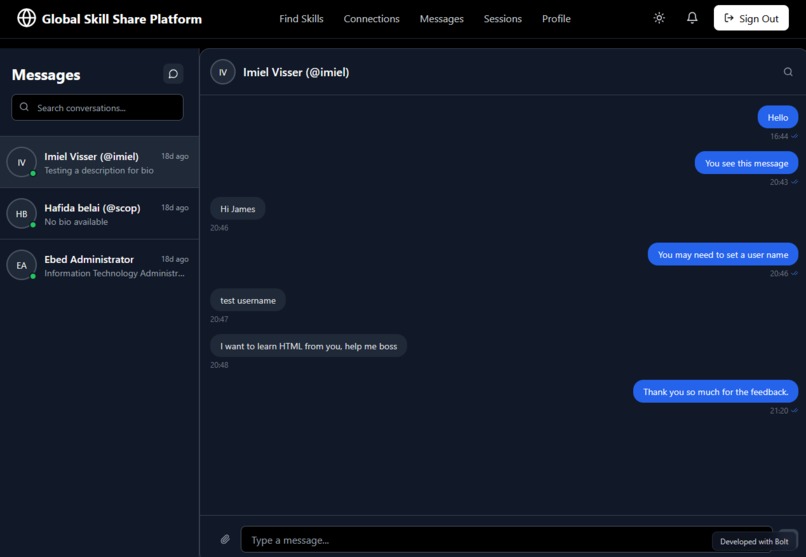806x557 pixels.
Task: Click the IV avatar in conversation list
Action: coord(22,162)
